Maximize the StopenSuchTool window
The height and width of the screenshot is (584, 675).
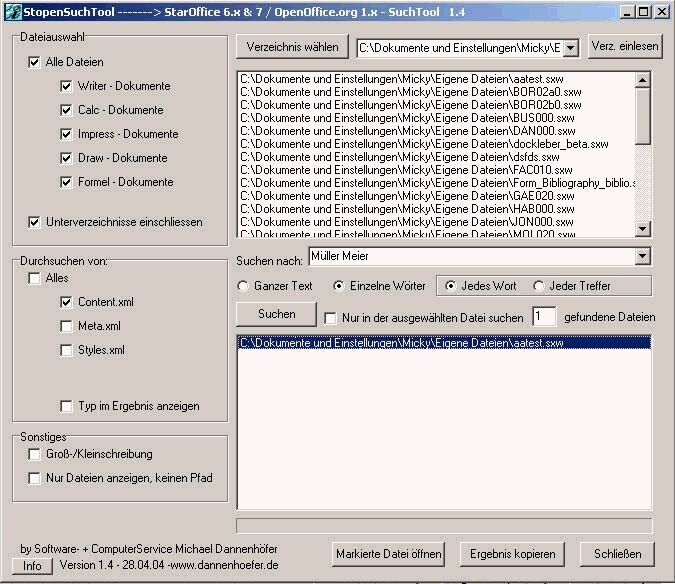point(644,12)
